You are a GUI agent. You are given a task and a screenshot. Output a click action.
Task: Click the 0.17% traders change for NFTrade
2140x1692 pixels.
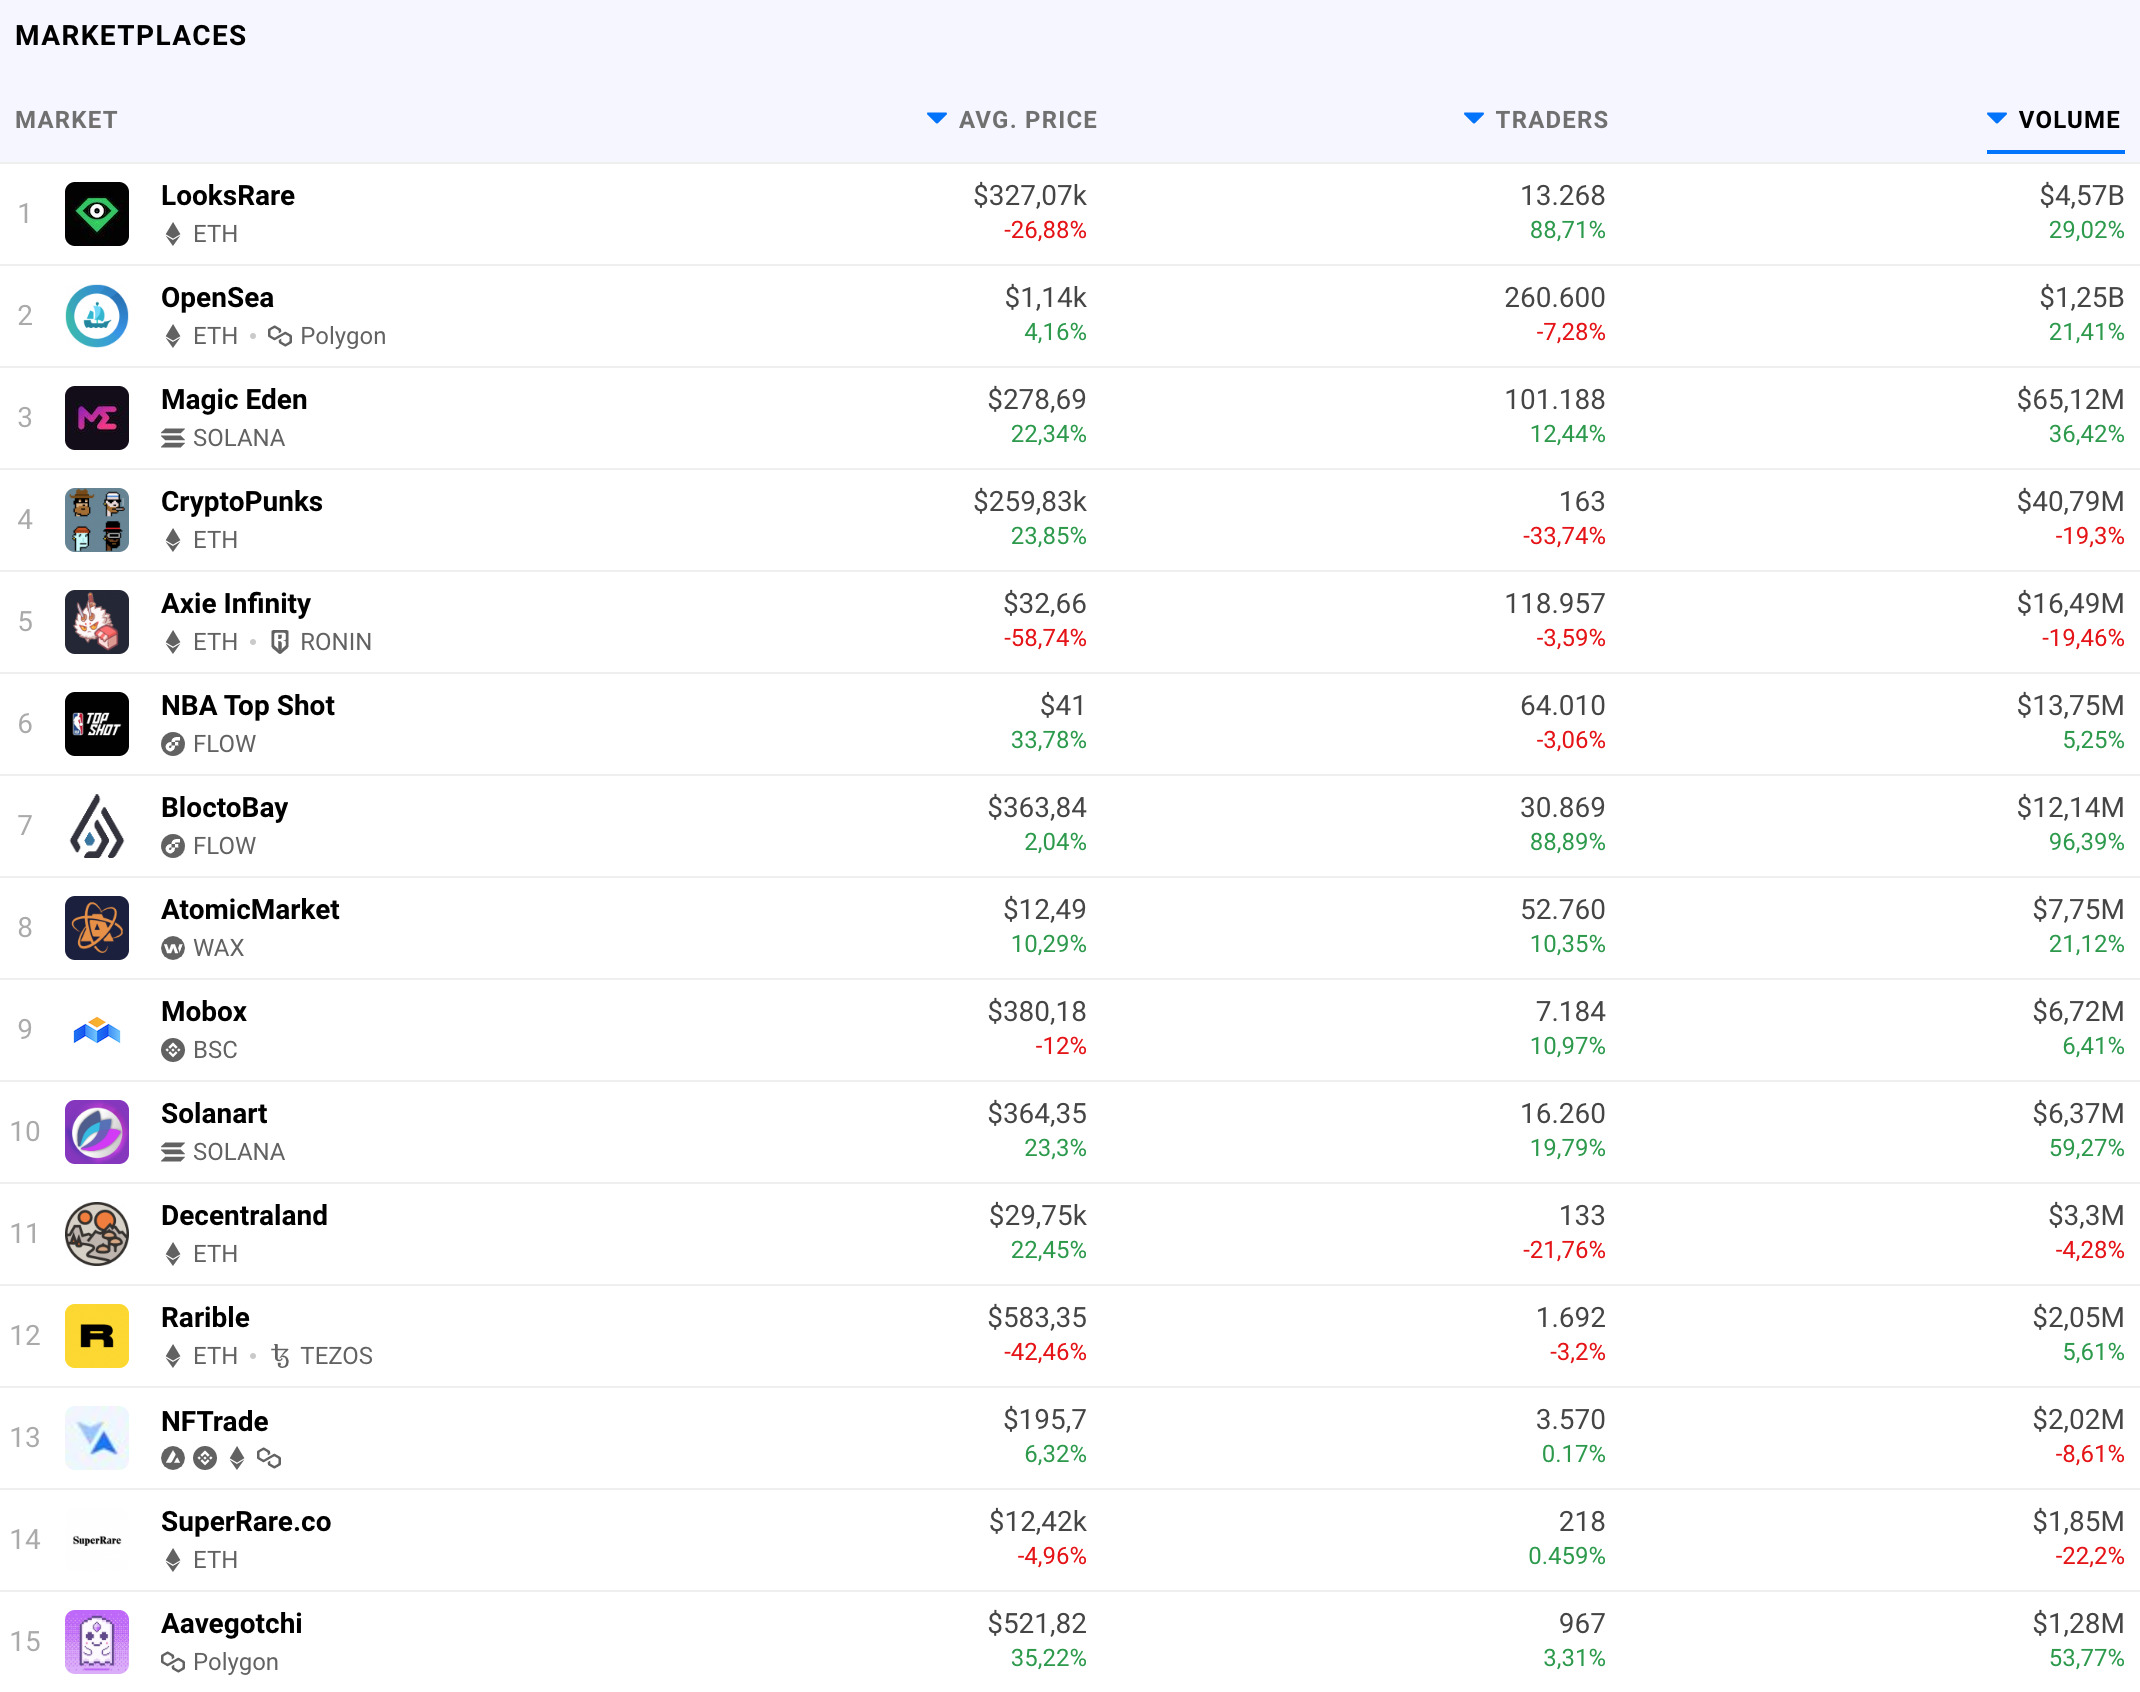point(1573,1454)
